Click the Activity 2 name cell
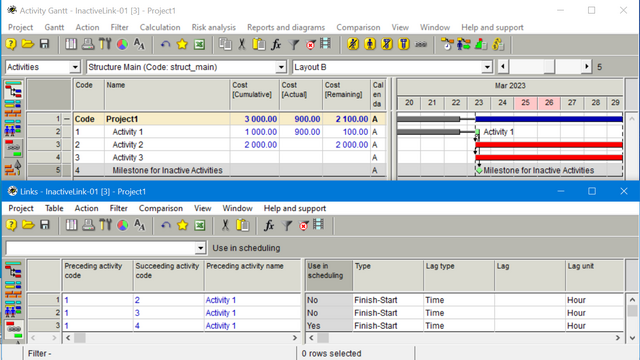The height and width of the screenshot is (360, 640). pyautogui.click(x=167, y=144)
